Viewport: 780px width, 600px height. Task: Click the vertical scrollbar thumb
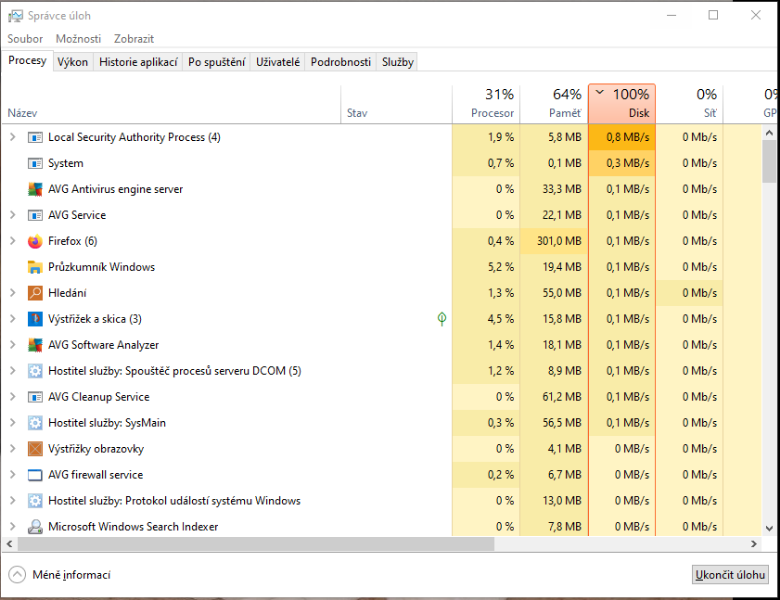coord(769,161)
